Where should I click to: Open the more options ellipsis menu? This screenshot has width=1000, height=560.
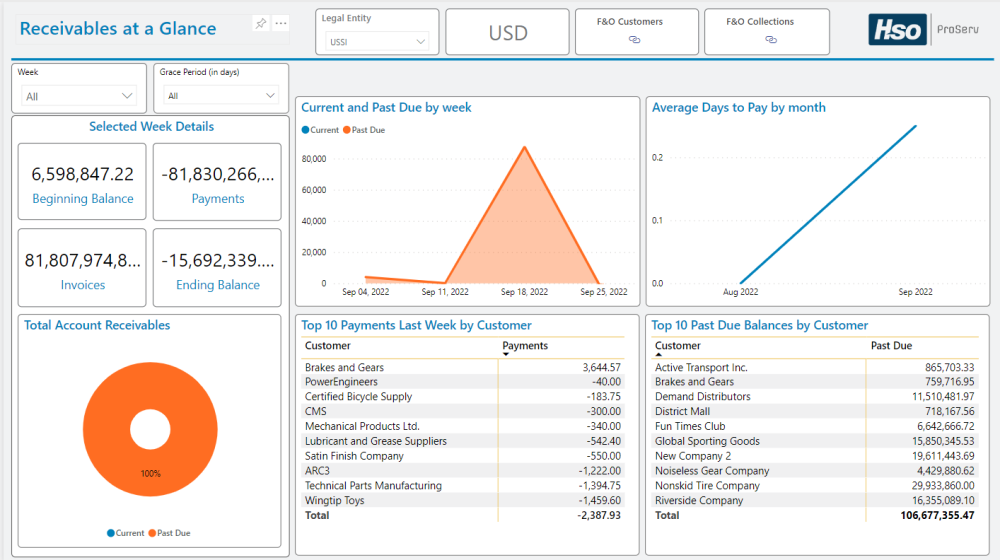(x=281, y=23)
